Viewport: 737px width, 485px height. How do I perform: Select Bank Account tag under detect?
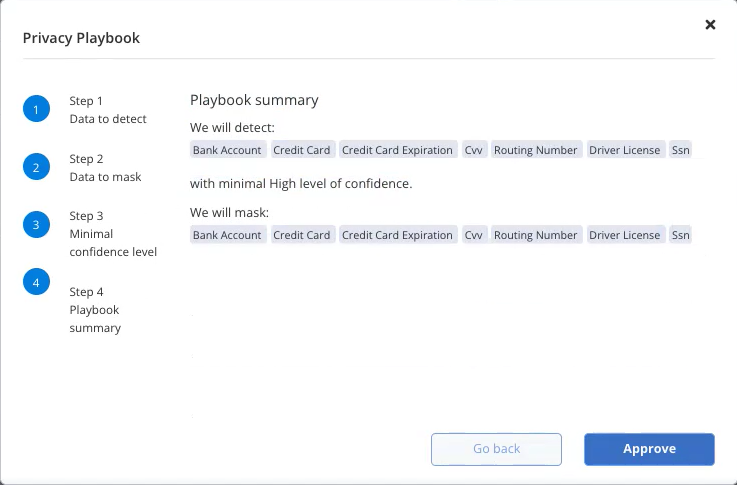[228, 150]
